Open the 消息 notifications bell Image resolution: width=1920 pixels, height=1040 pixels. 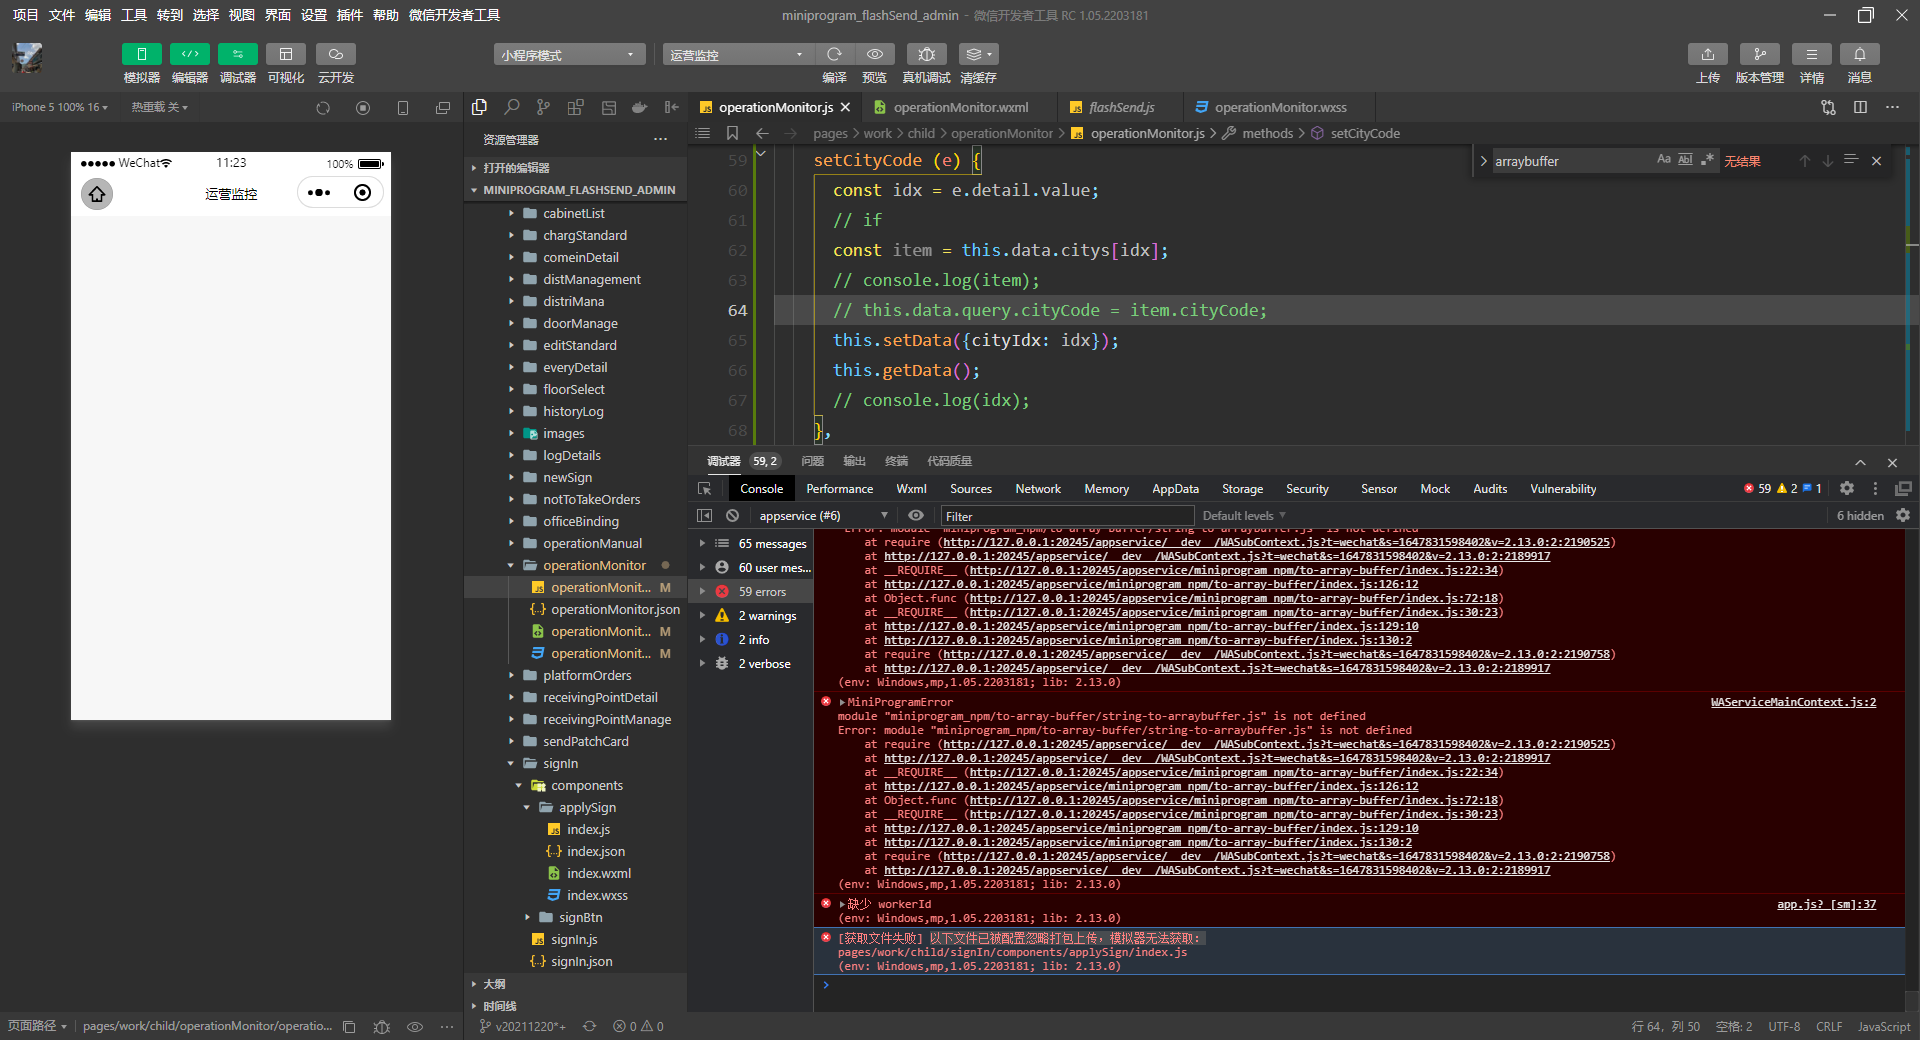1860,54
